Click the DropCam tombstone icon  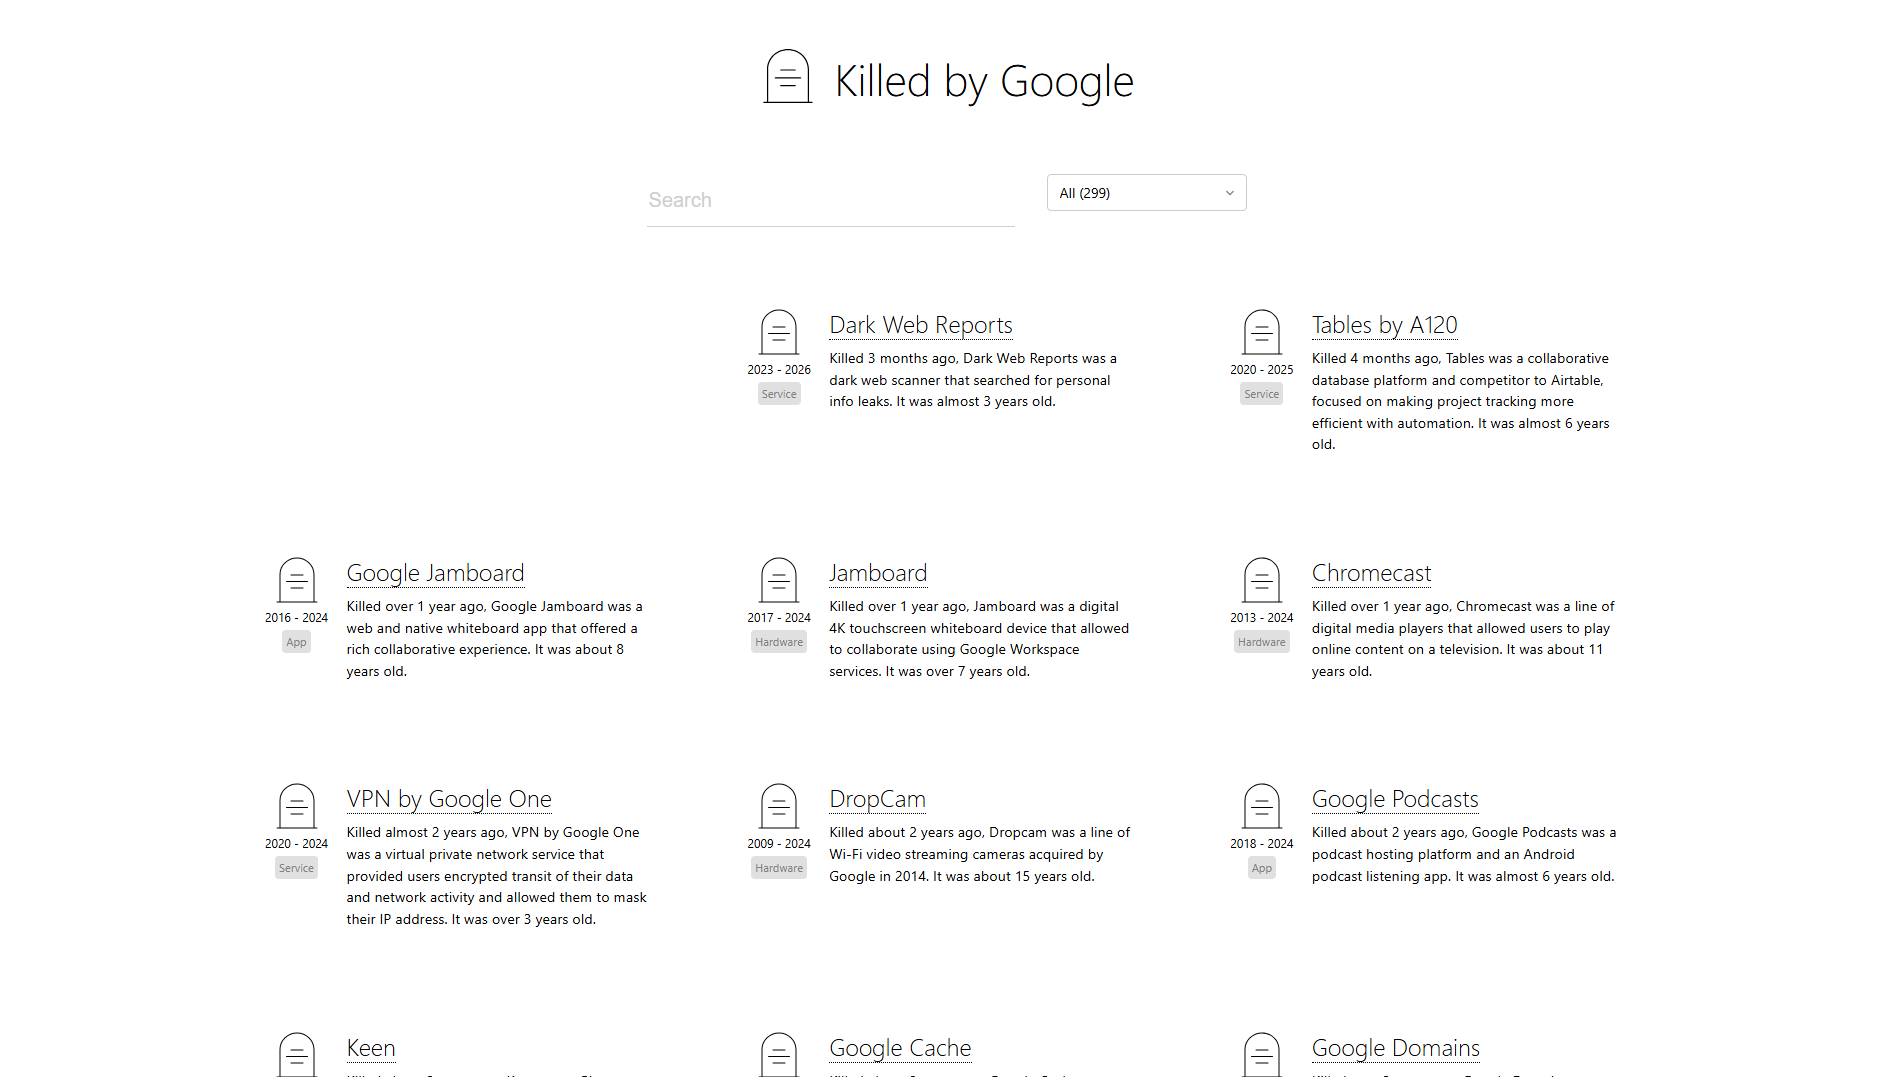778,806
